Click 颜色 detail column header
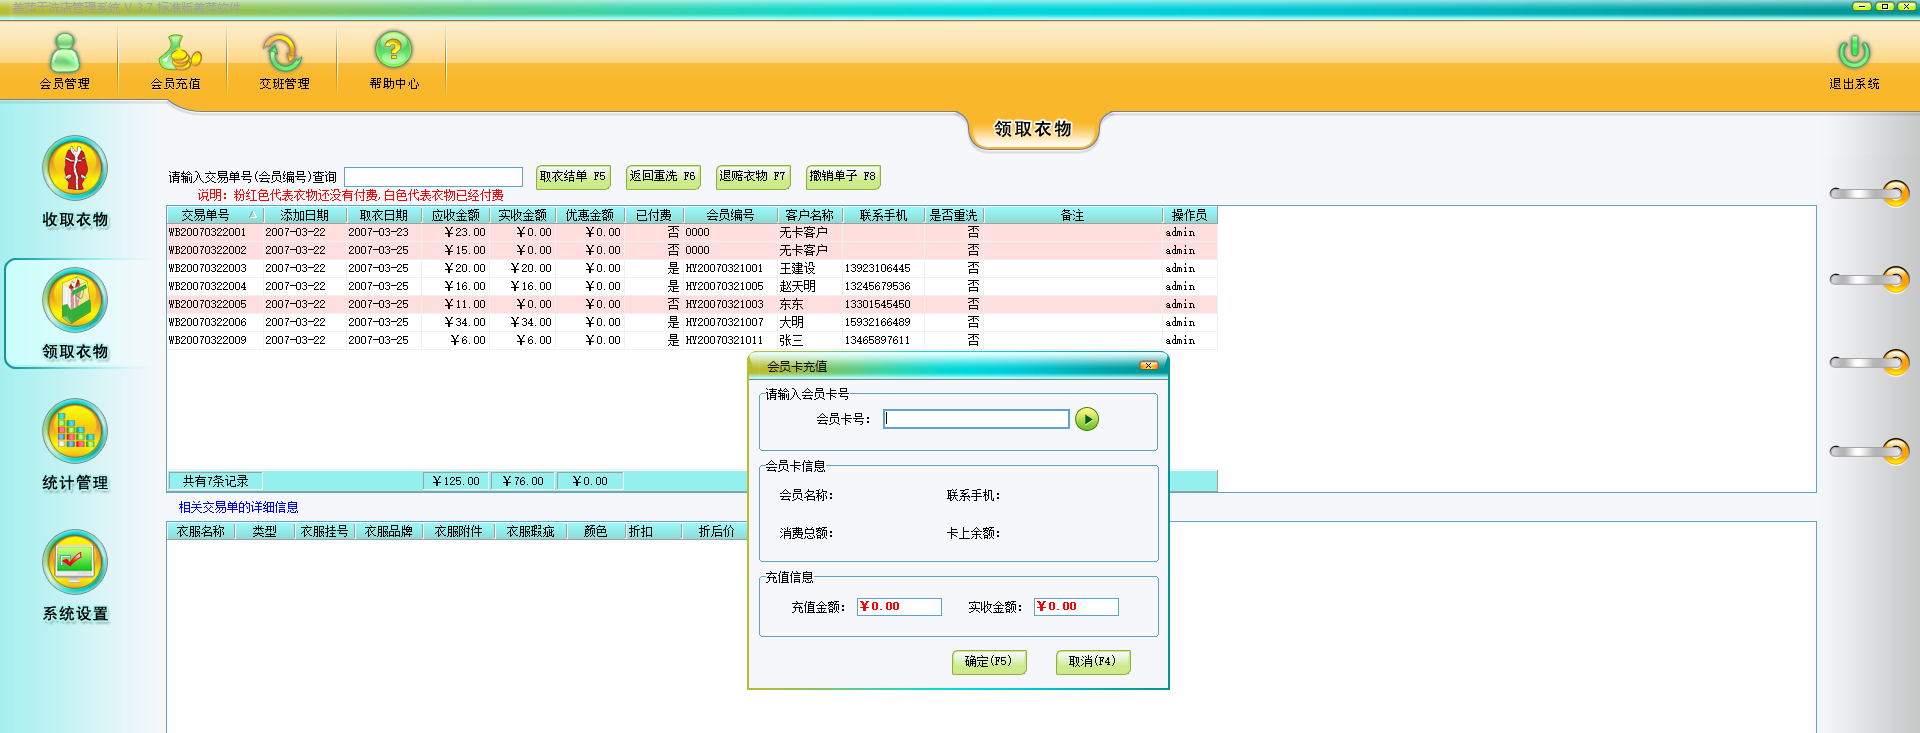The height and width of the screenshot is (733, 1920). coord(596,532)
